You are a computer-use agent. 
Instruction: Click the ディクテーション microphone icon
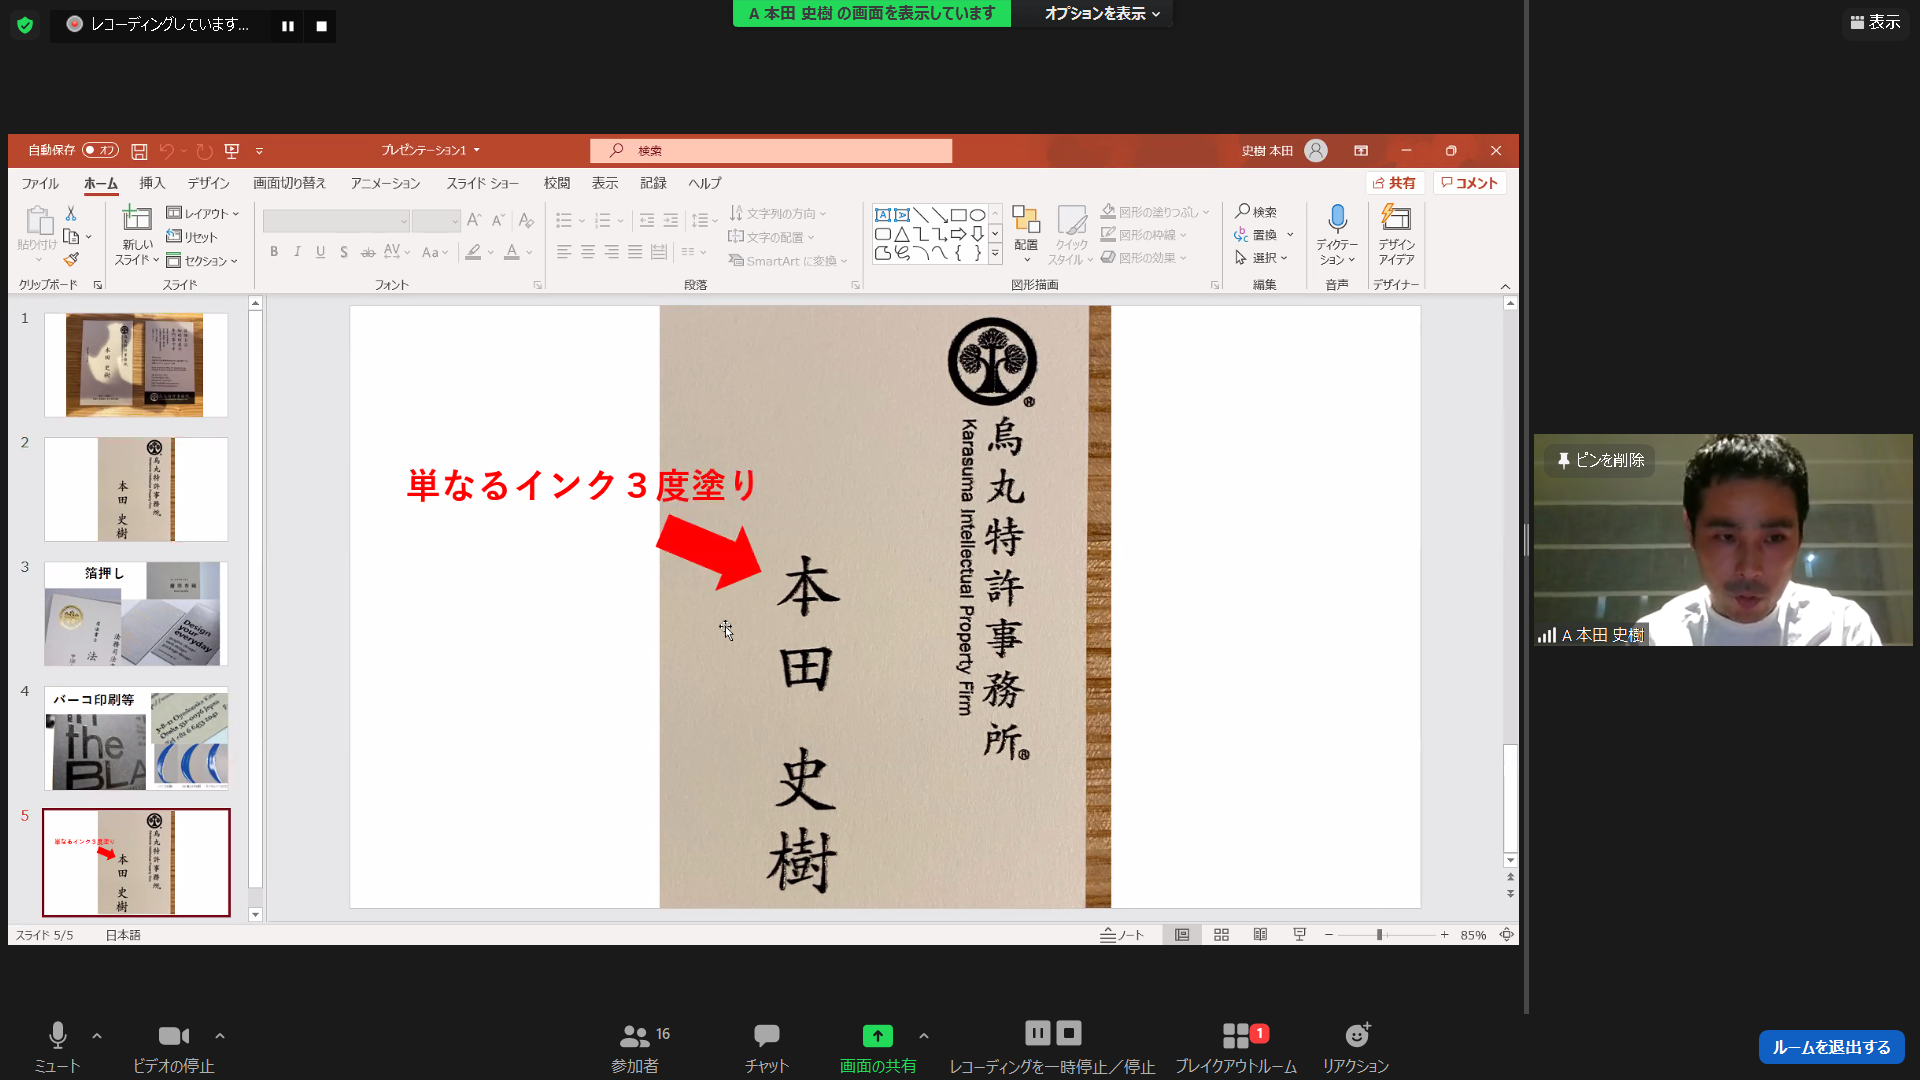tap(1337, 218)
